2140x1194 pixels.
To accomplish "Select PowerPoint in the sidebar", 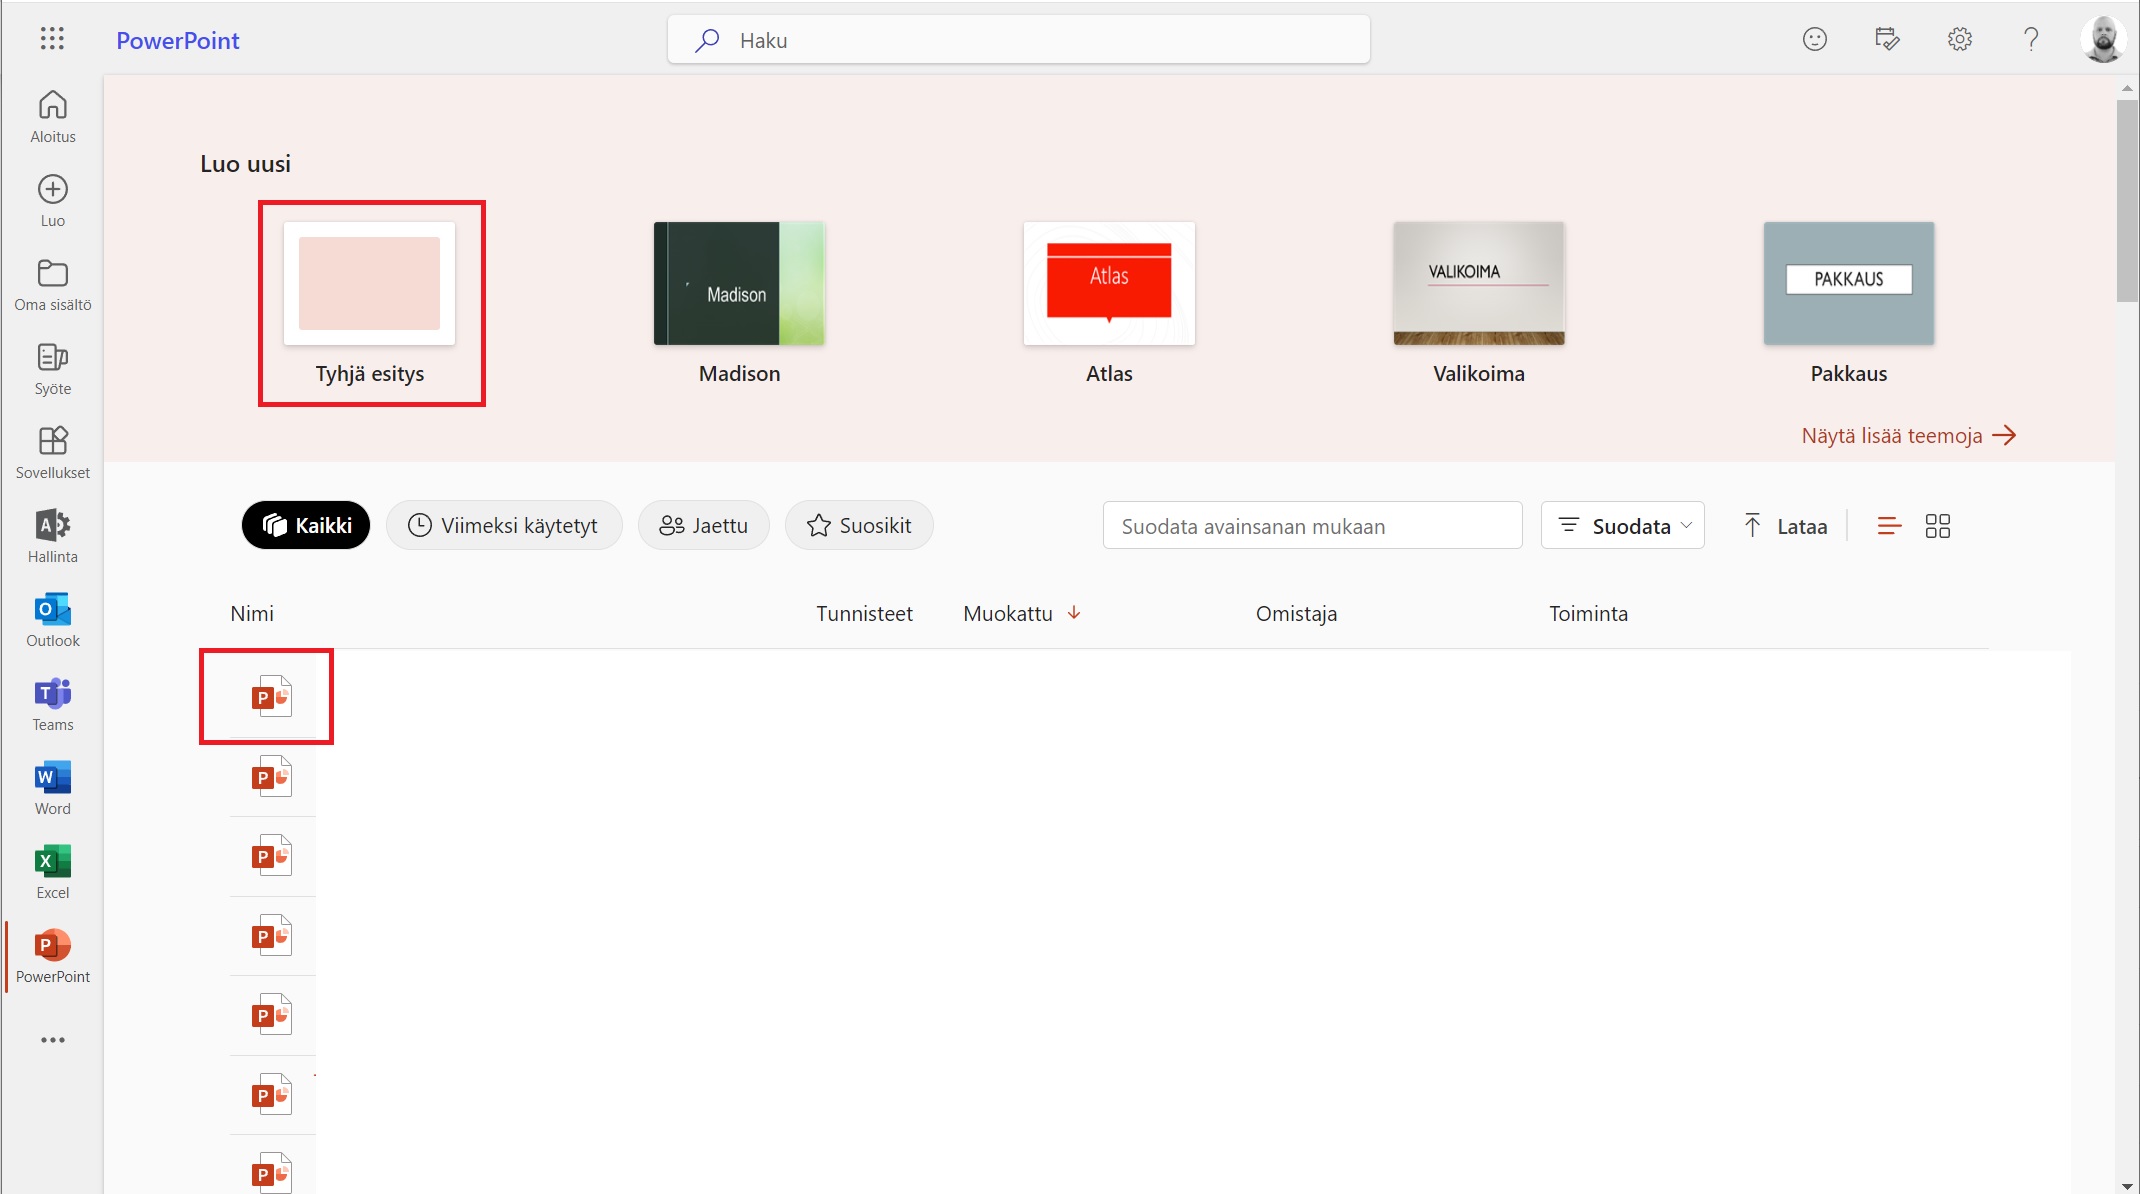I will 53,957.
